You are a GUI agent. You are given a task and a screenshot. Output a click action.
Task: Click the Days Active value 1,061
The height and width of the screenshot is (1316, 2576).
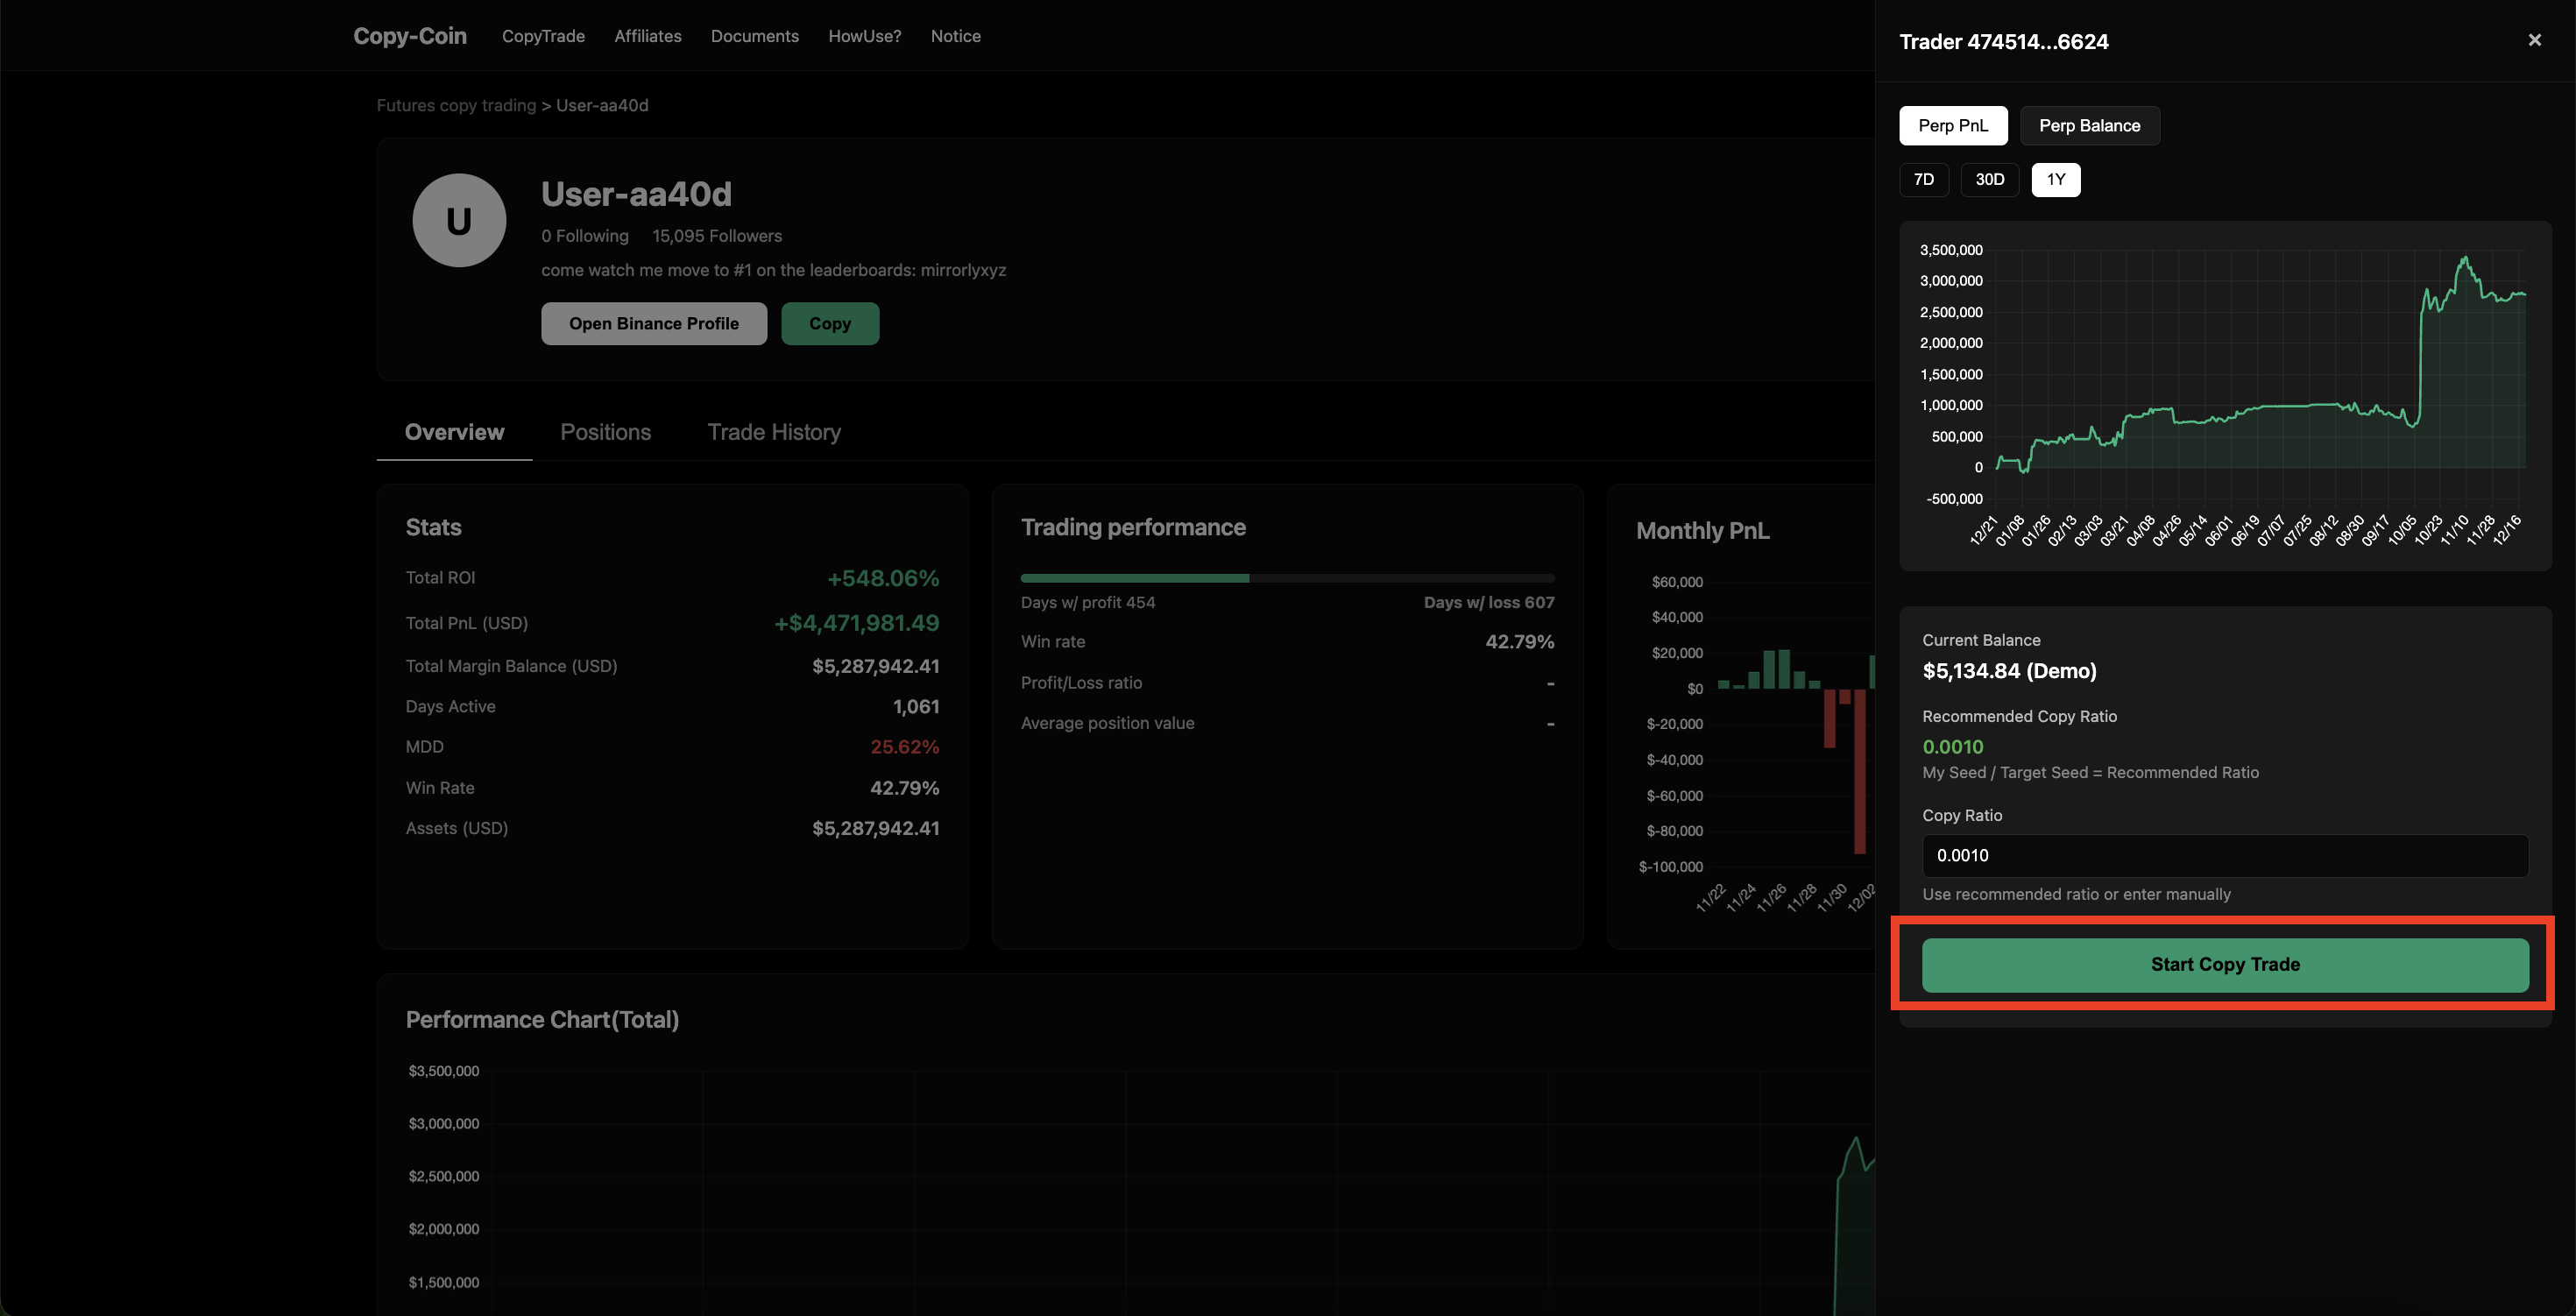click(916, 707)
